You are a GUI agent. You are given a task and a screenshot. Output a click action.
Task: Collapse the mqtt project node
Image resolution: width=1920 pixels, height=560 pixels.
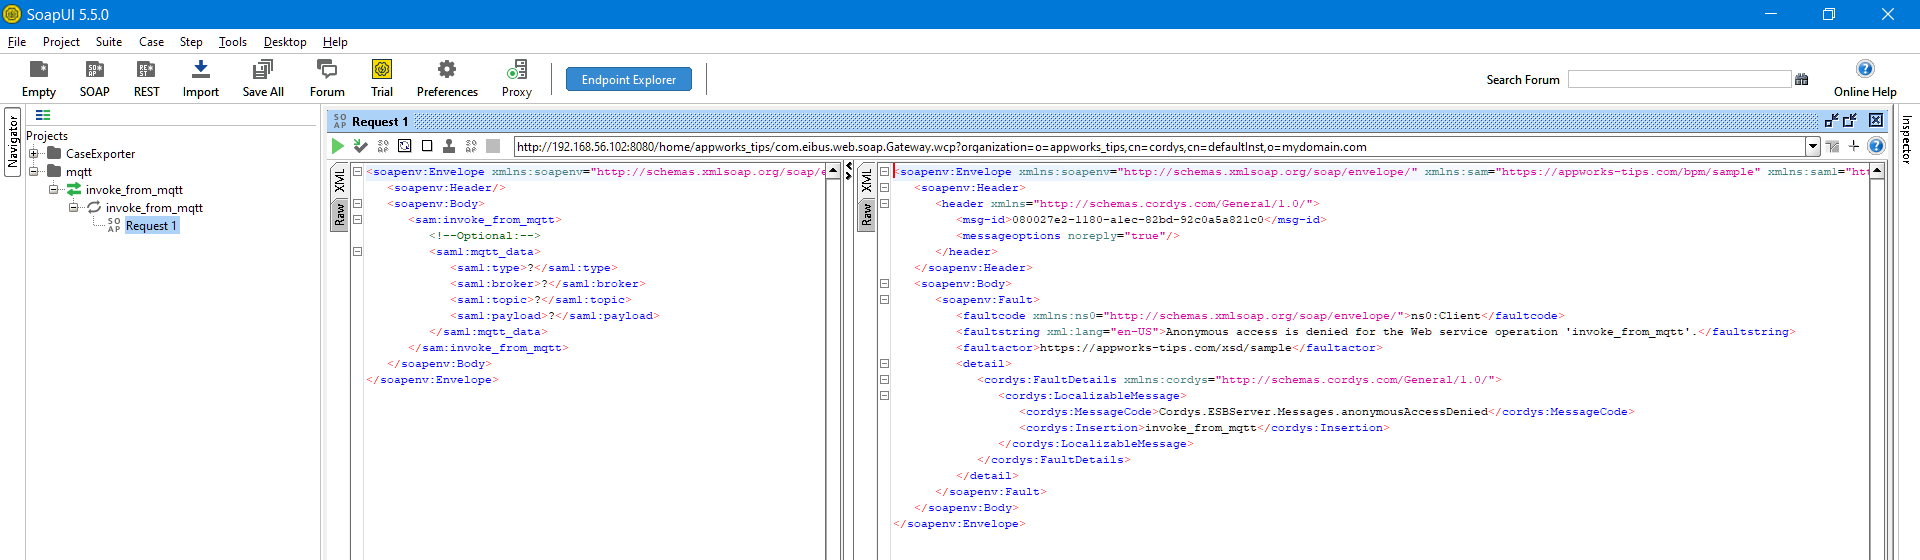[34, 172]
